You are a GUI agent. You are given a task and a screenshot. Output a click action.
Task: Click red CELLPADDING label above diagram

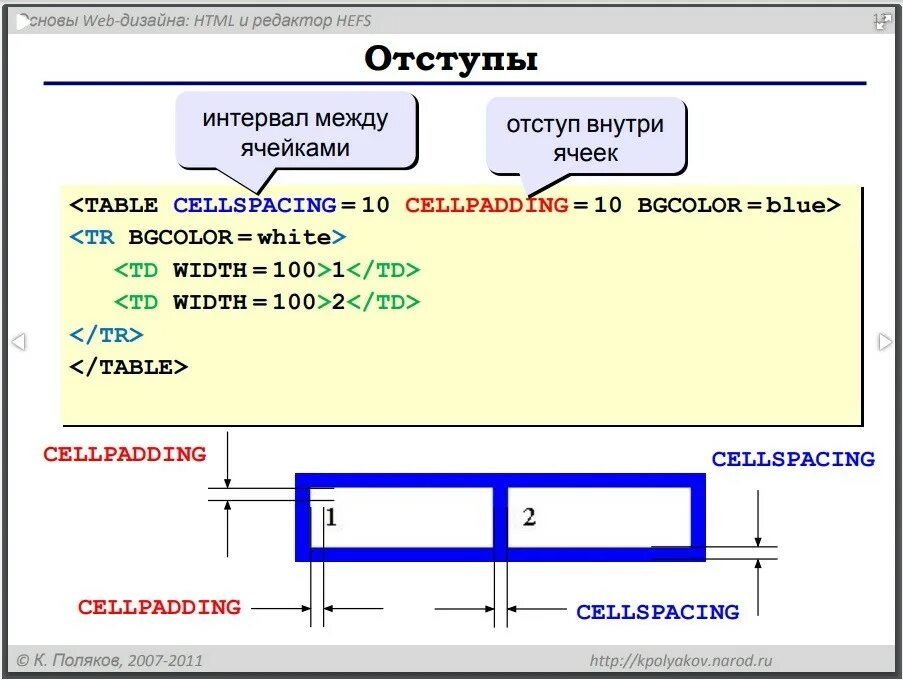point(125,454)
